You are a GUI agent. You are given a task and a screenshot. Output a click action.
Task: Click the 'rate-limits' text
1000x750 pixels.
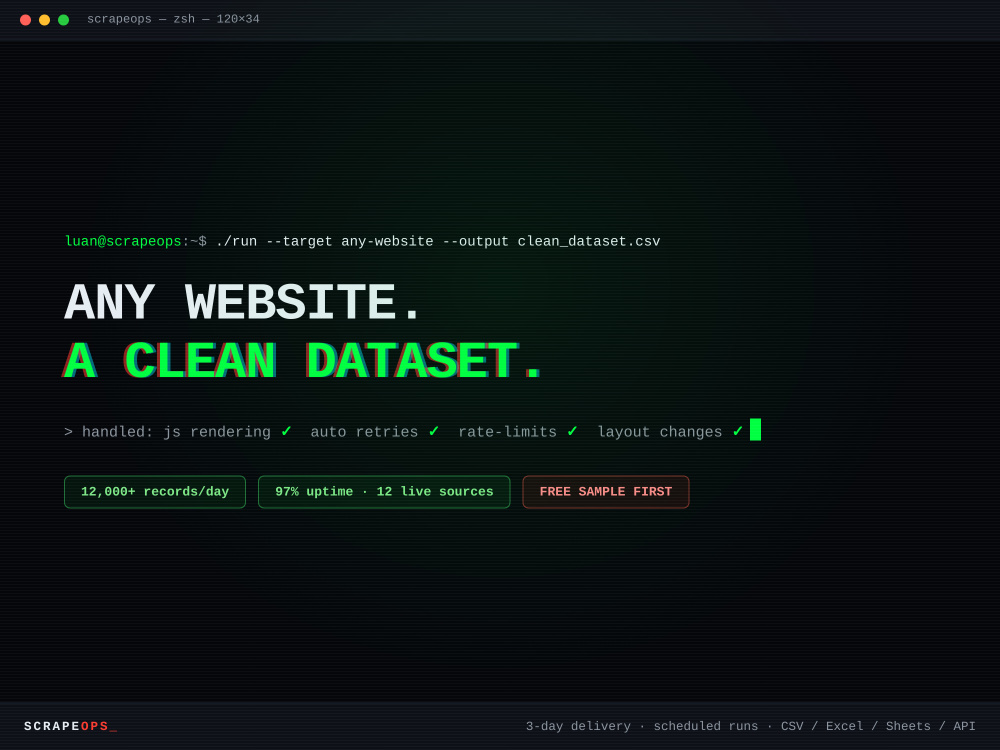coord(508,432)
